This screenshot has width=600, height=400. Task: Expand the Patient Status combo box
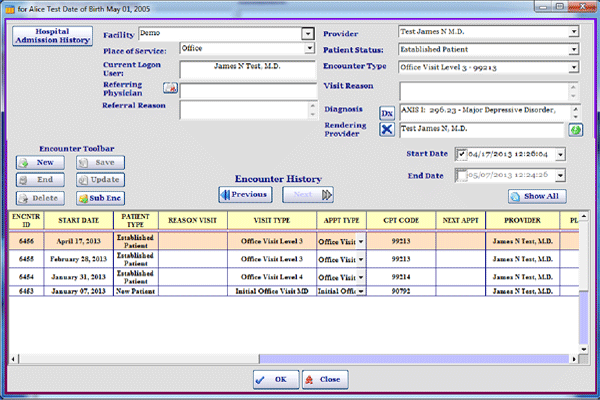coord(573,49)
